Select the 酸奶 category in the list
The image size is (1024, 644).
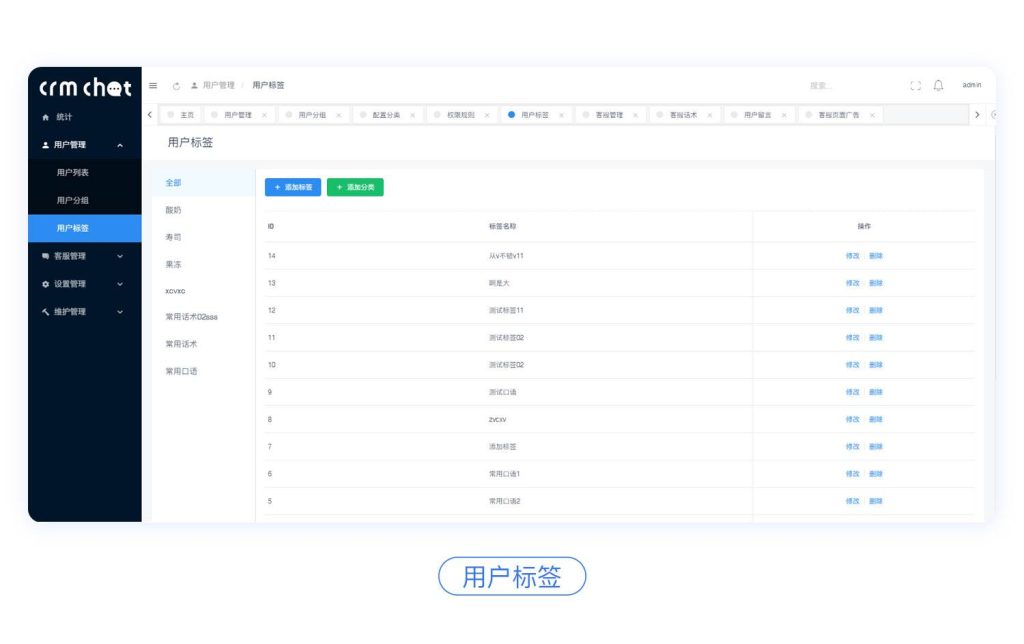174,210
